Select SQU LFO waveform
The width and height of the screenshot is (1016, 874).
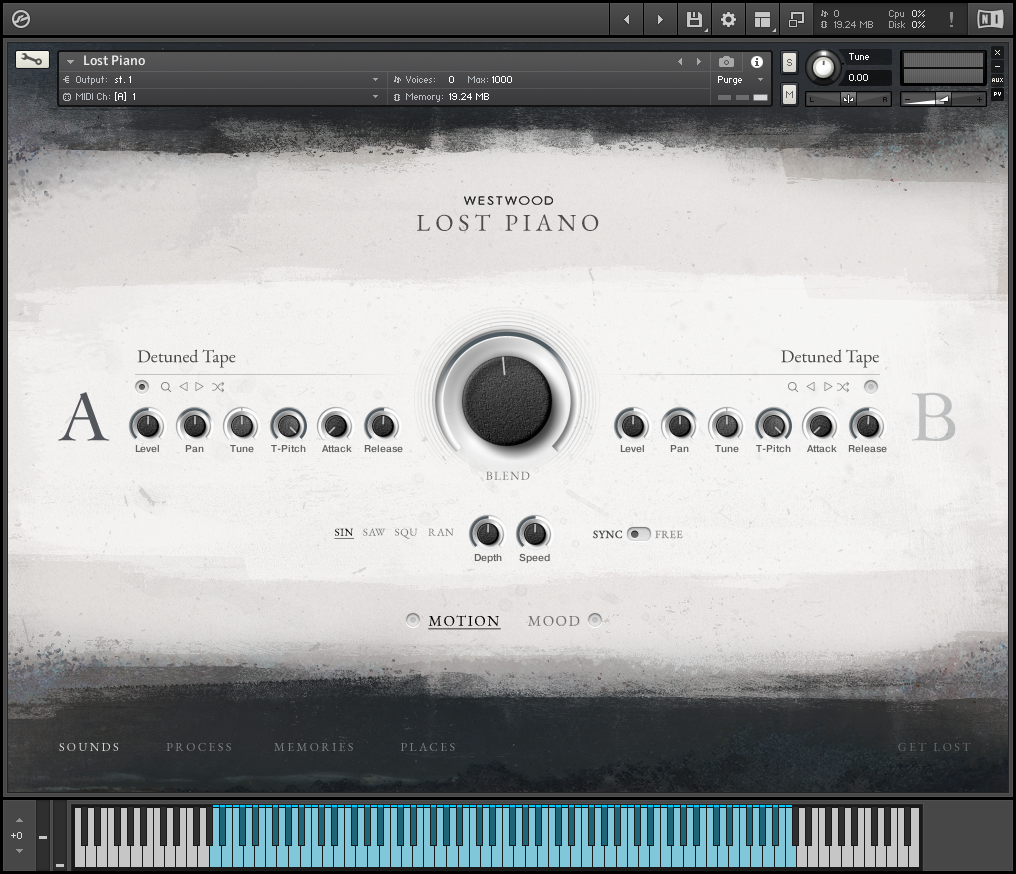point(406,533)
